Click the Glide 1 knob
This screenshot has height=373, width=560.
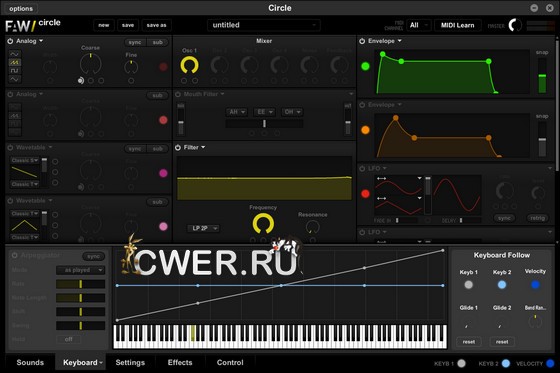pos(468,323)
